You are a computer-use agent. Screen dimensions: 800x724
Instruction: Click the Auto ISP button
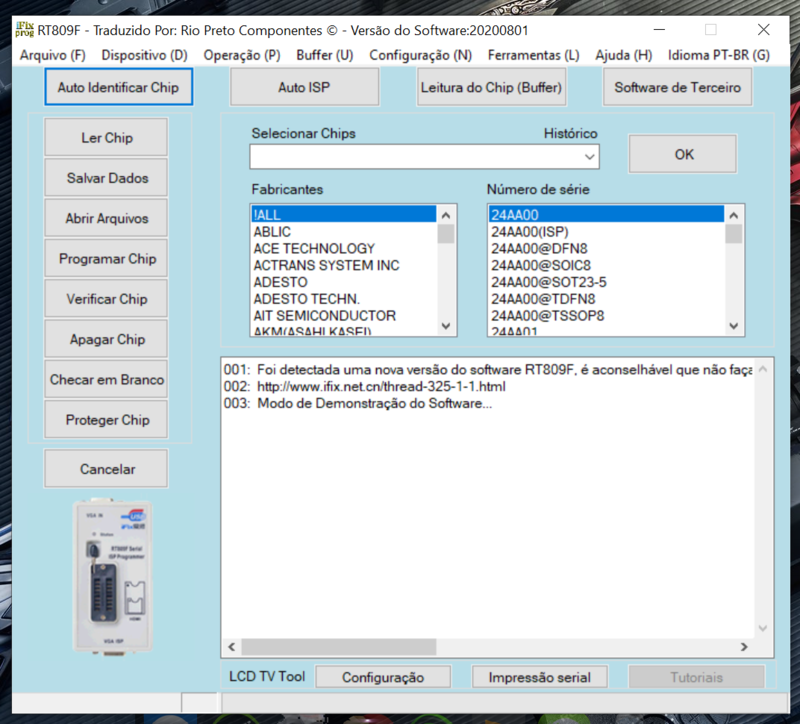click(x=304, y=88)
